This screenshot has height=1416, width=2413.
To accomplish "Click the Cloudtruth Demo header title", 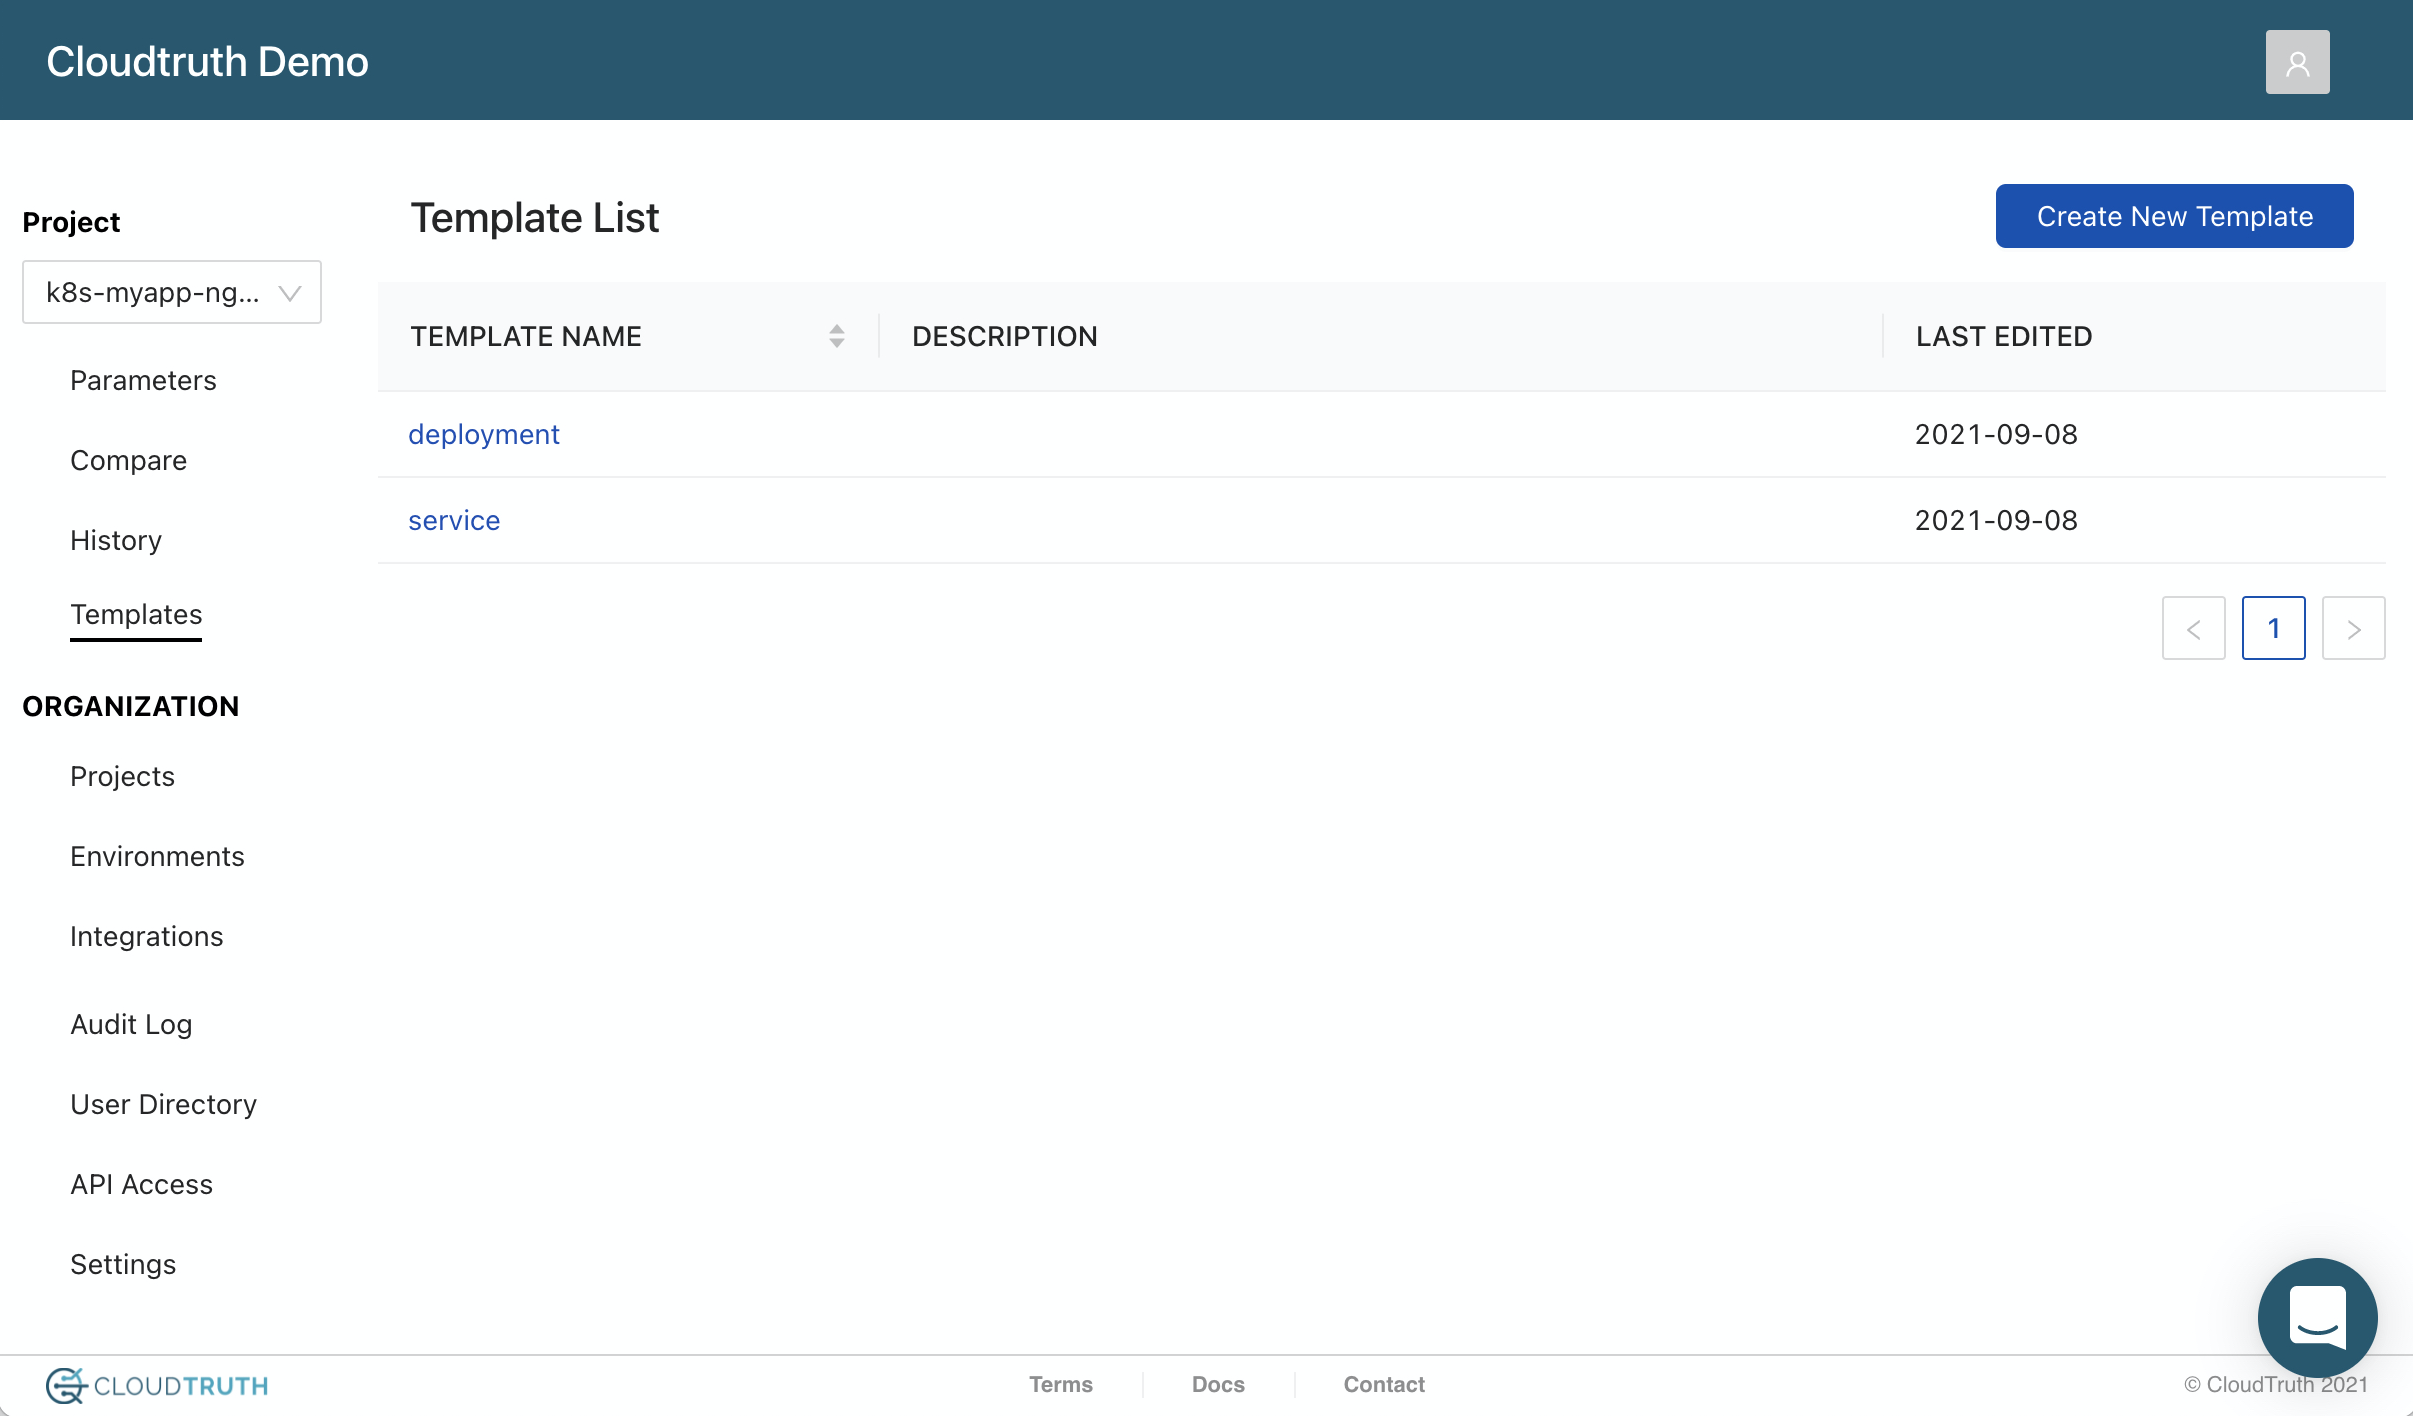I will pyautogui.click(x=207, y=62).
